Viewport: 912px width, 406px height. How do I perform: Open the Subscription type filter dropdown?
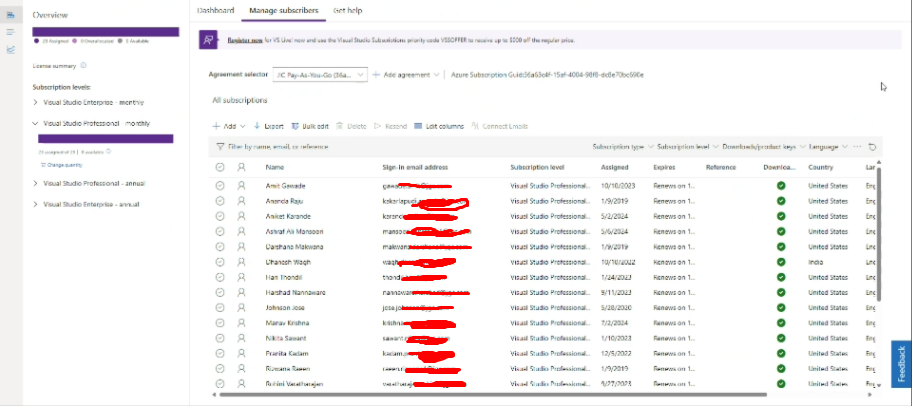[623, 147]
